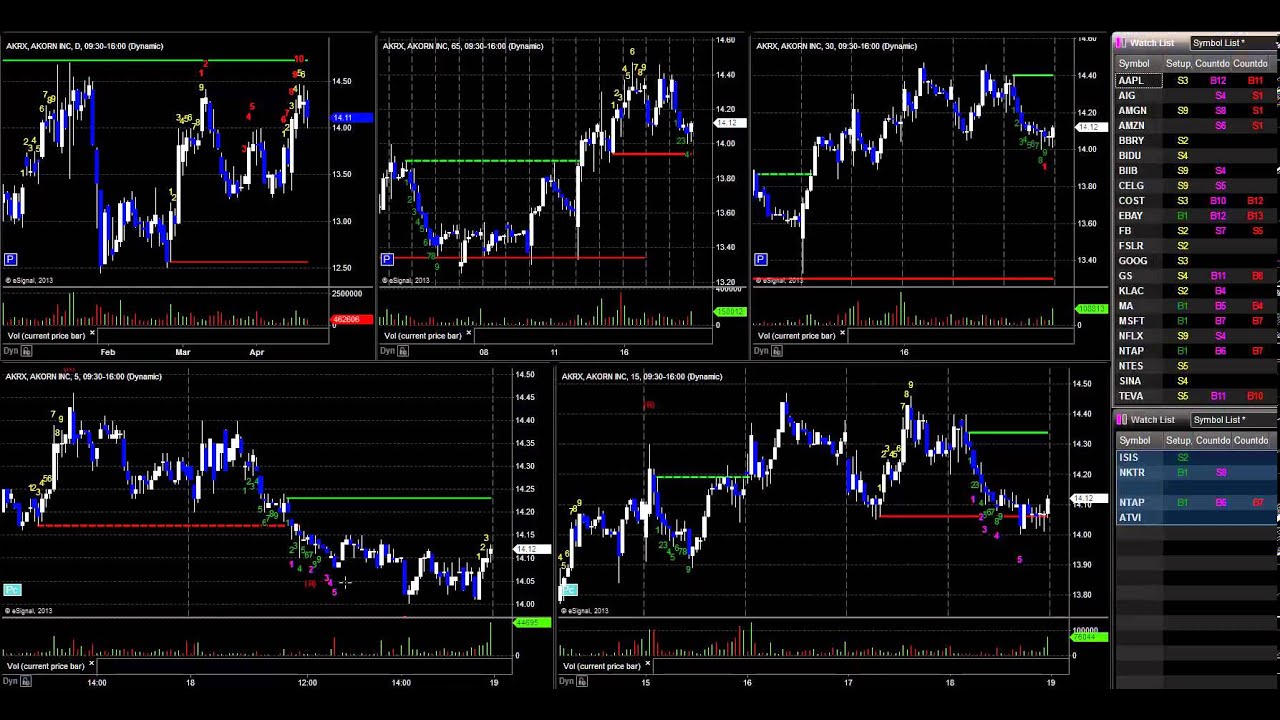Click the 15-minute chart title AKRX, AKORN INC, 15

(642, 377)
